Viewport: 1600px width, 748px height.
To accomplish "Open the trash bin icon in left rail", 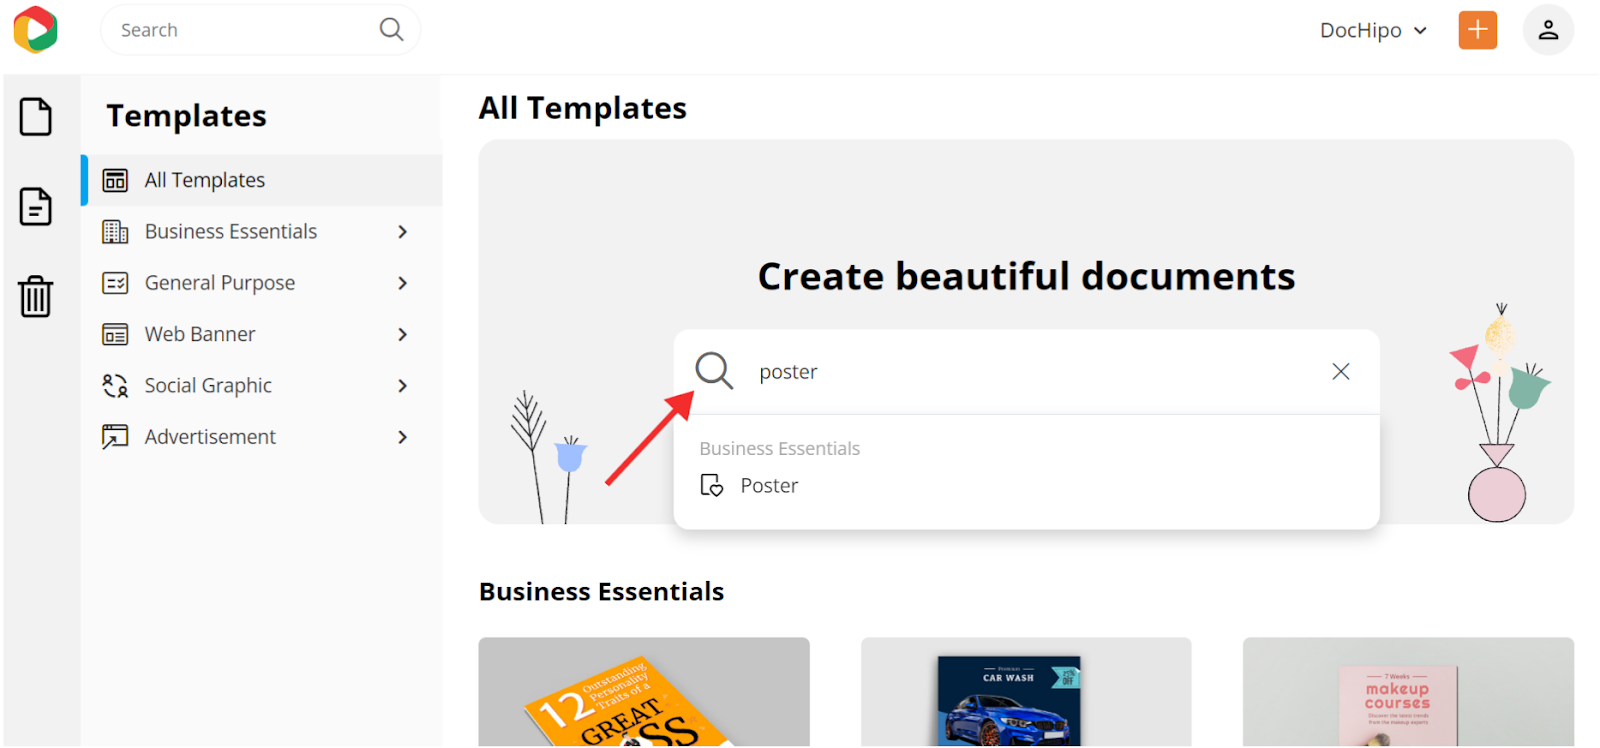I will tap(36, 296).
